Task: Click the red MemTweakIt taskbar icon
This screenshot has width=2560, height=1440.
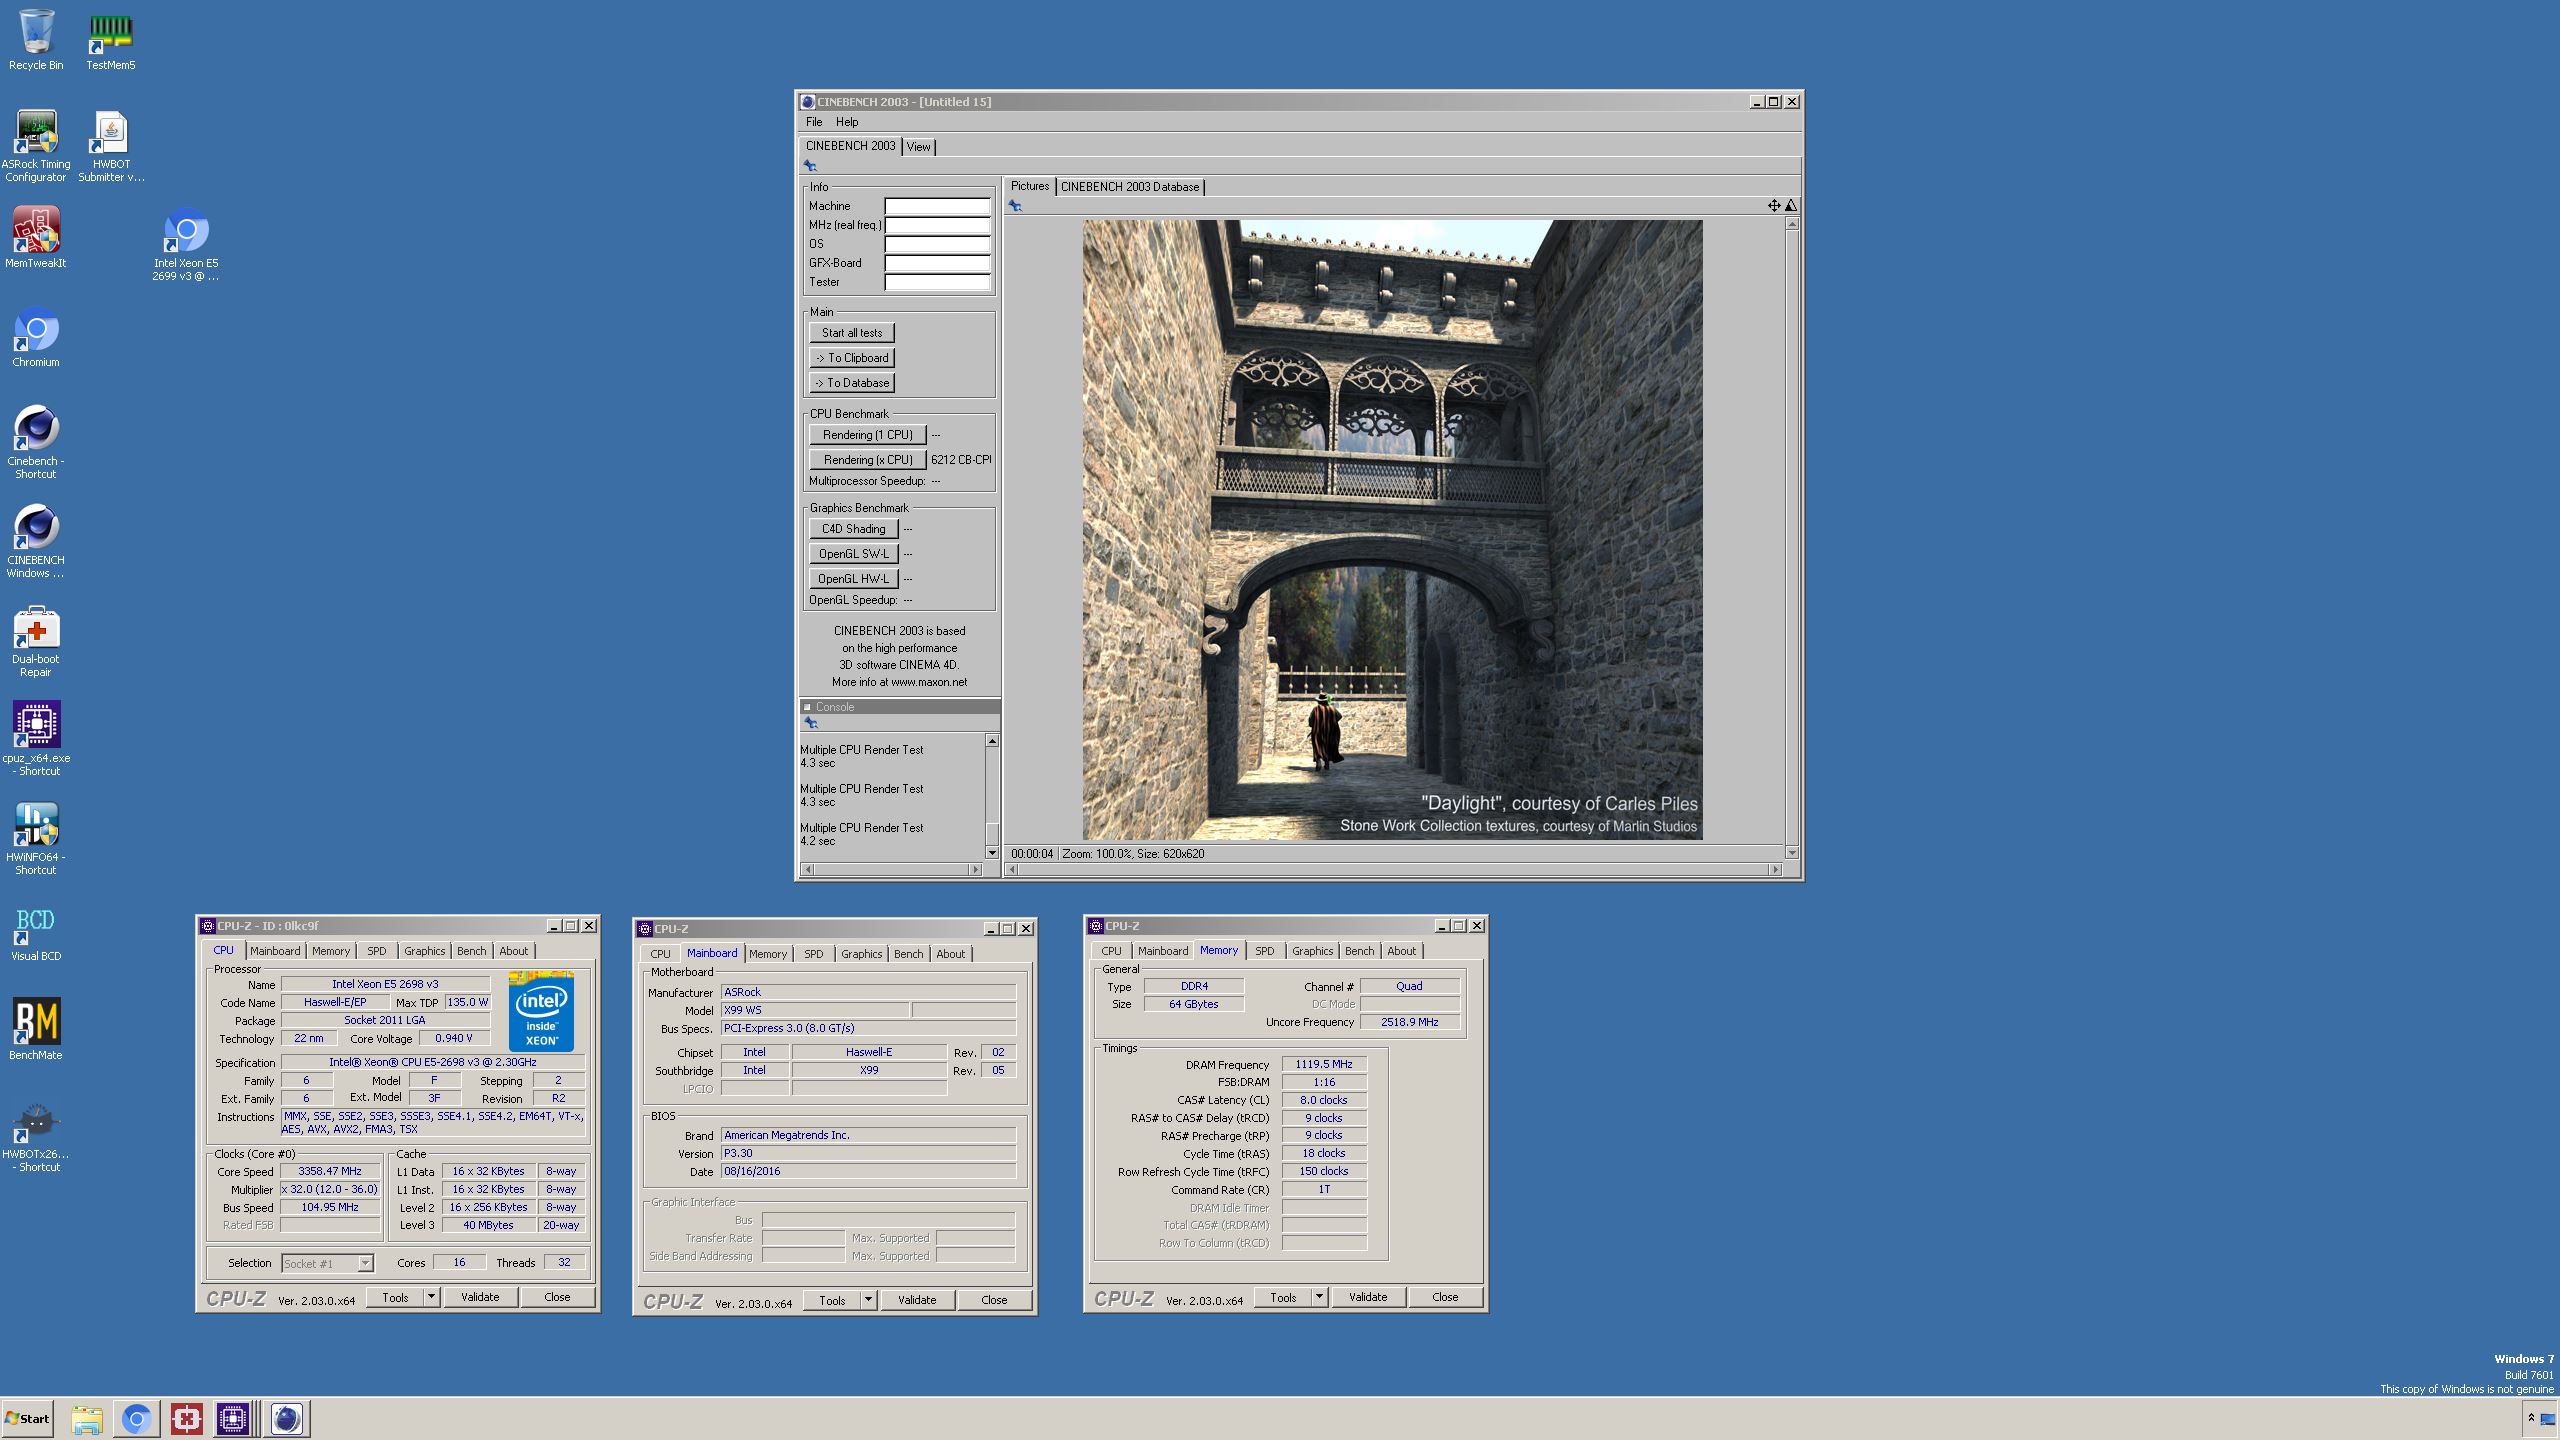Action: point(186,1419)
